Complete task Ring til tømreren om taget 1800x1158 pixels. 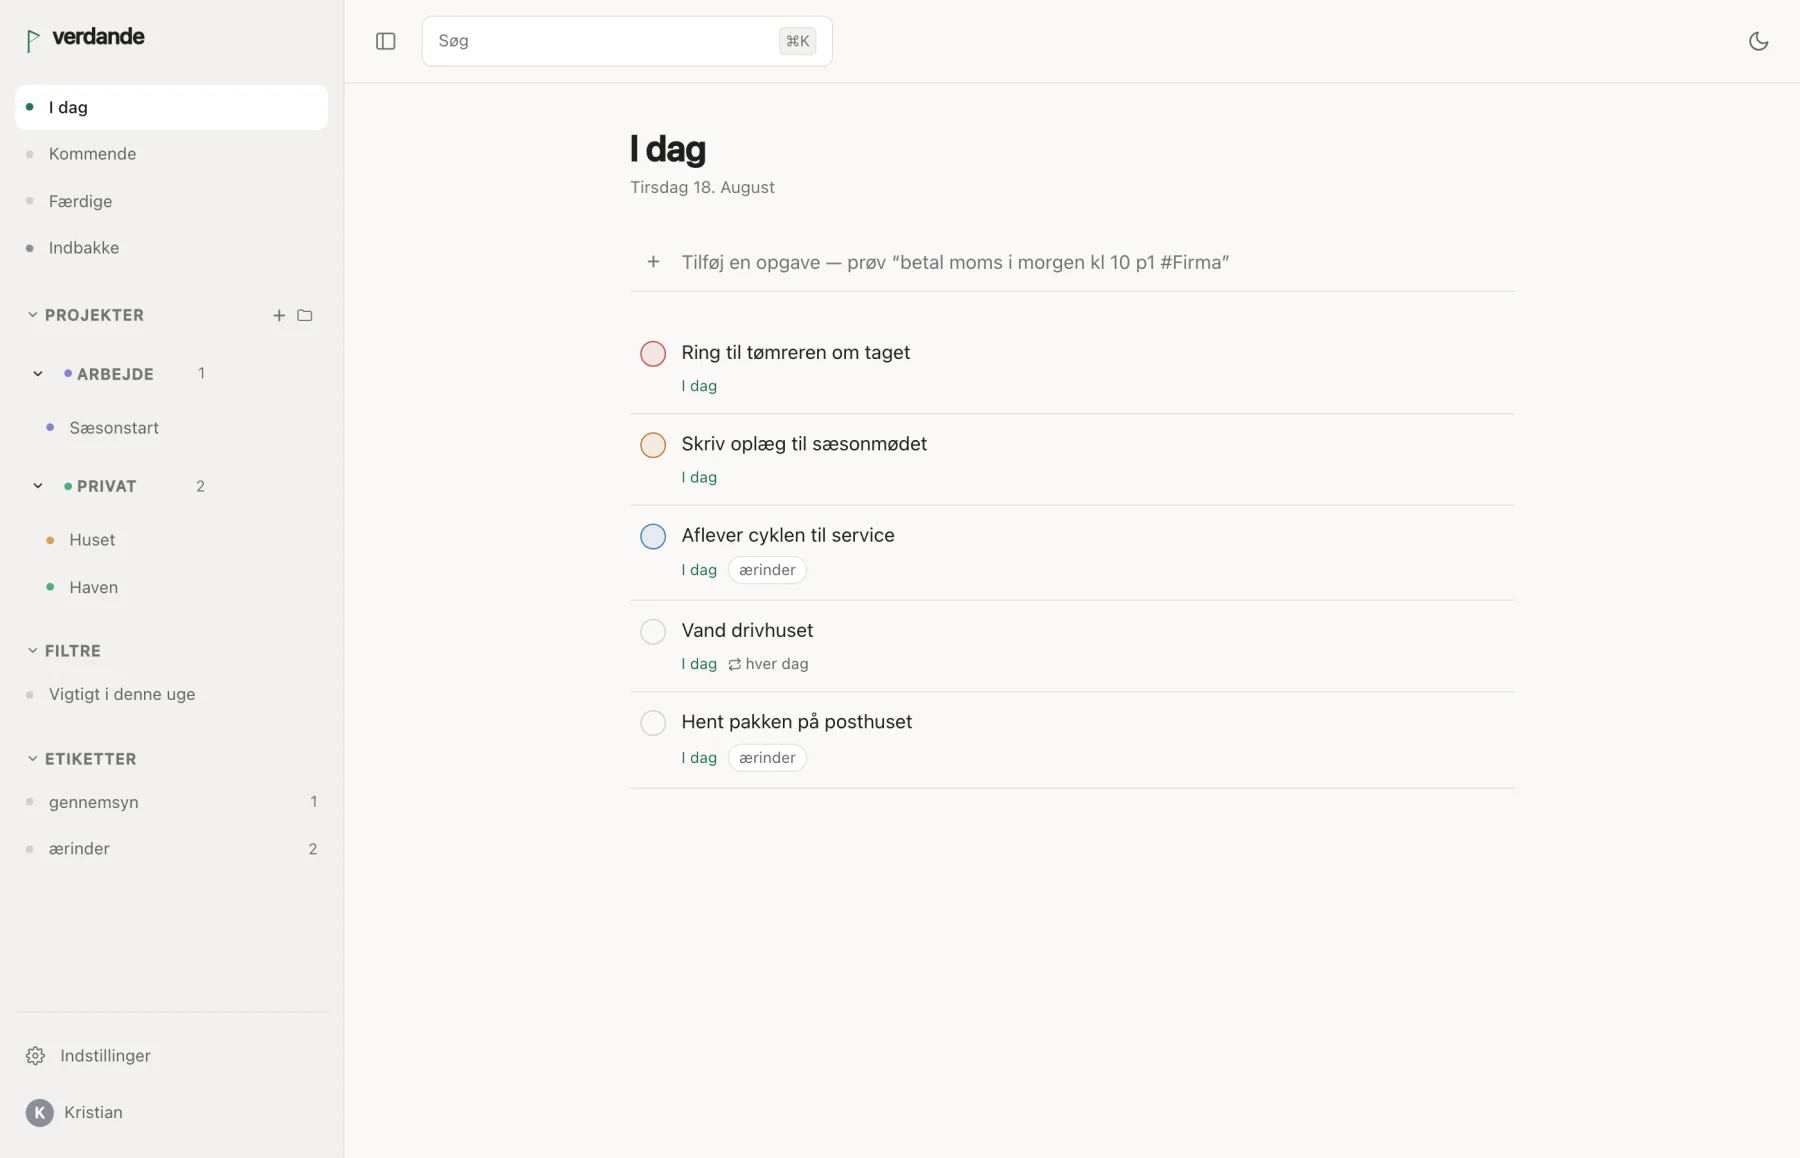[x=653, y=353]
